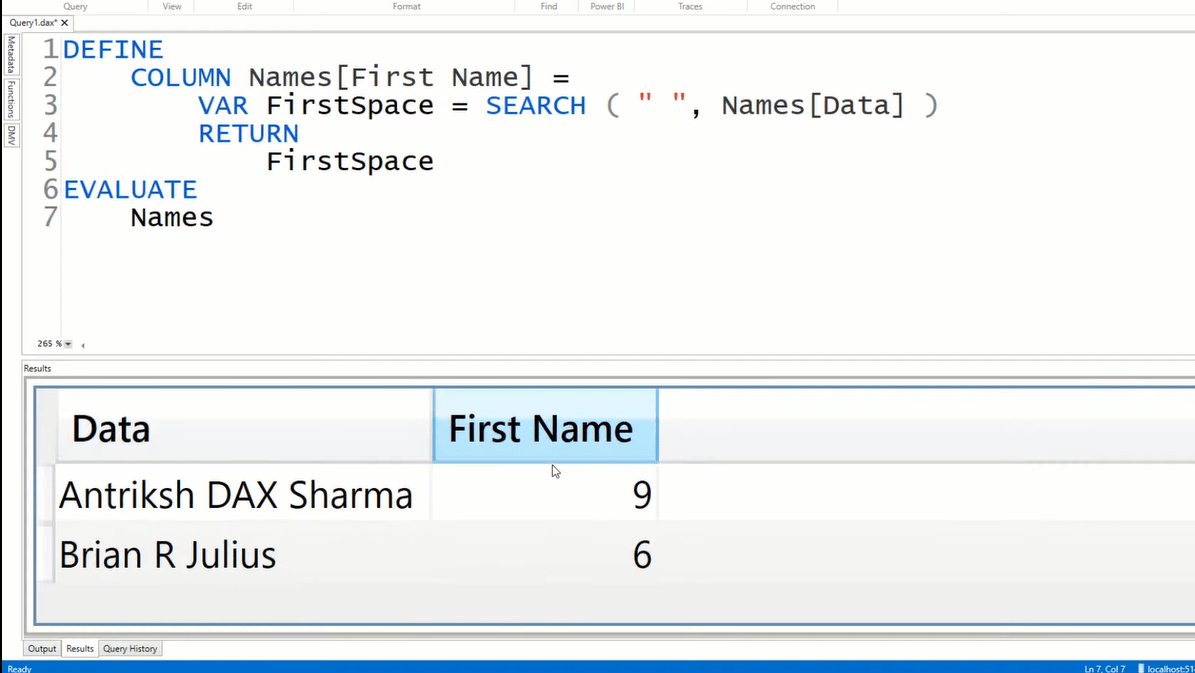Open the DMV side panel
The width and height of the screenshot is (1195, 673).
click(11, 136)
